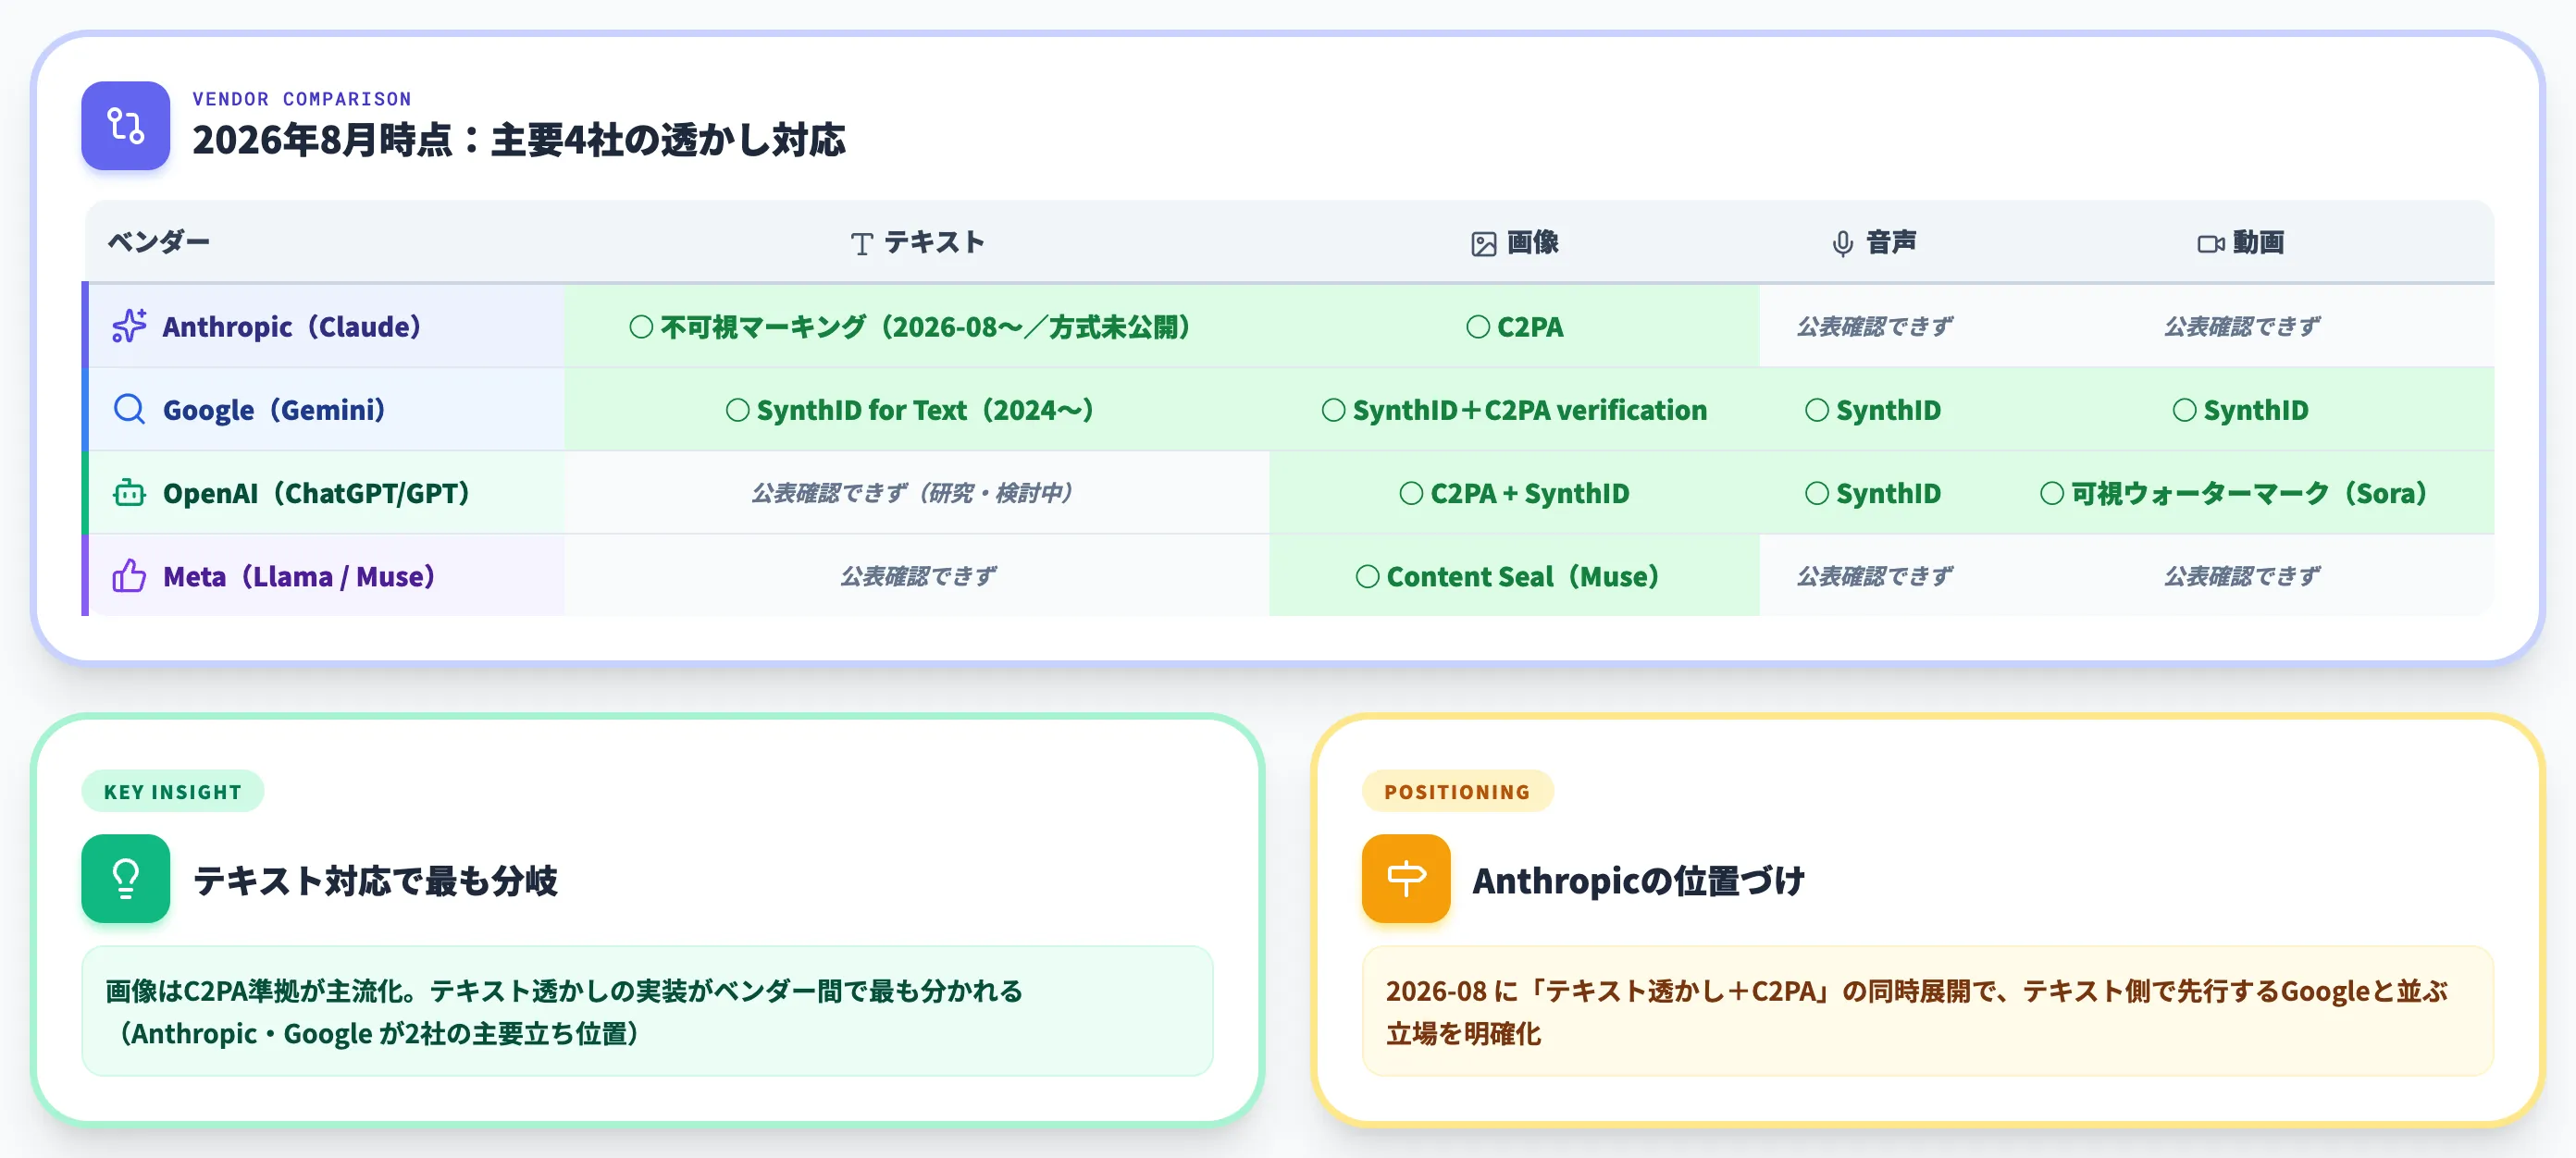Click the KEY INSIGHT badge
This screenshot has height=1158, width=2576.
pyautogui.click(x=173, y=791)
